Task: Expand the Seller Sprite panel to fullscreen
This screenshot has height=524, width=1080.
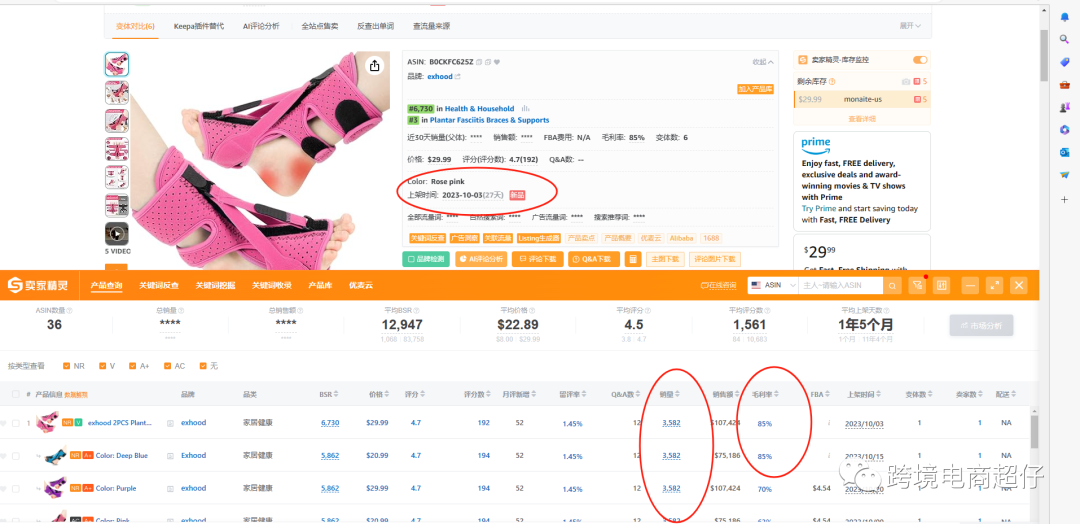Action: [x=994, y=286]
